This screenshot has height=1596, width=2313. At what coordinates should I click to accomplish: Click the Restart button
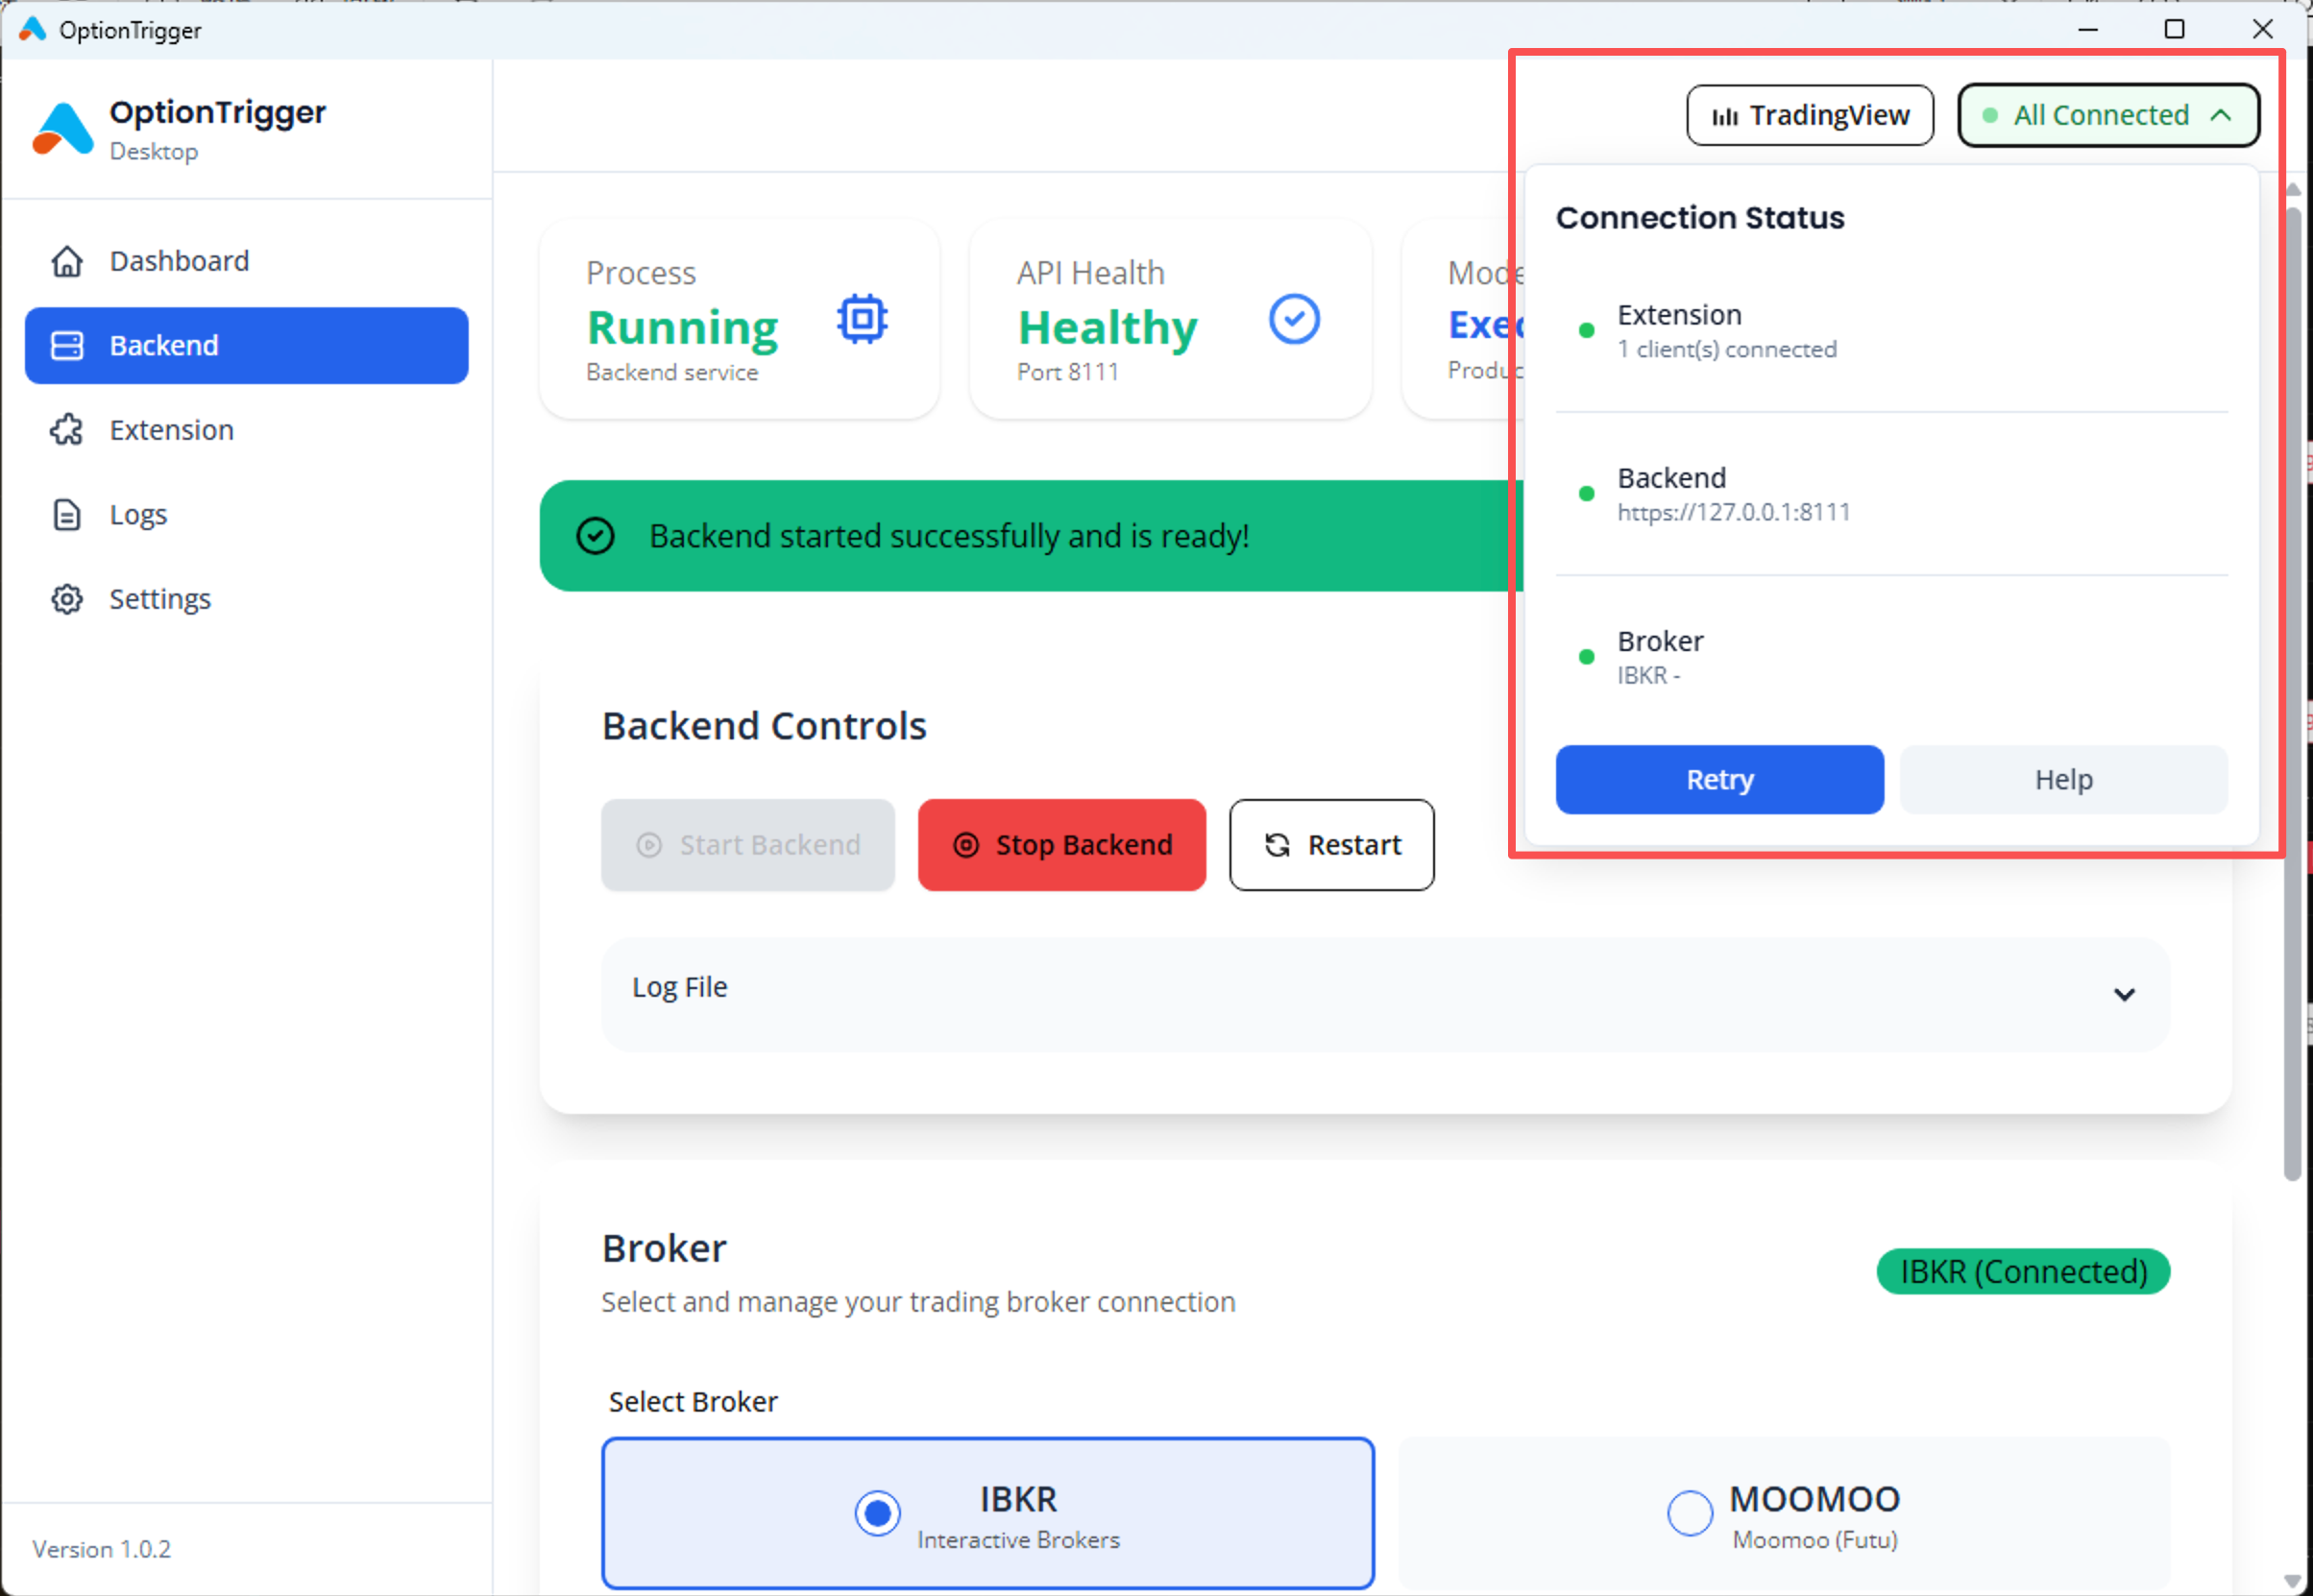pyautogui.click(x=1331, y=845)
